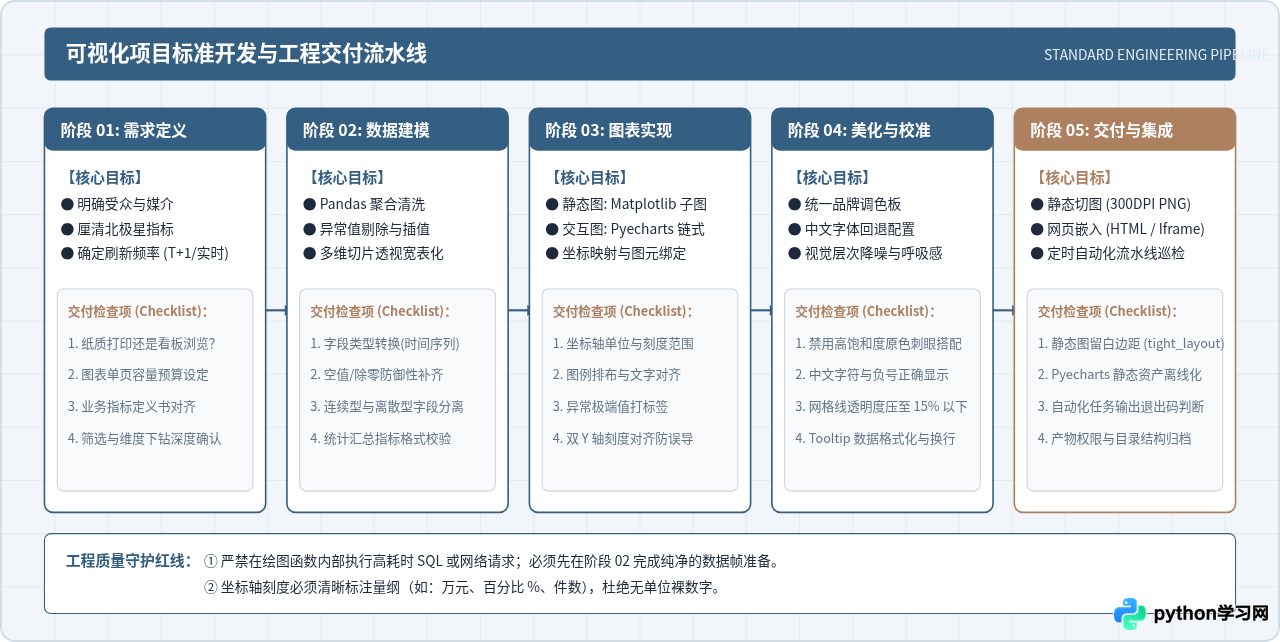Click rule ② about 坐标轴刻度必须清晰标注量纲
The height and width of the screenshot is (642, 1280).
point(462,587)
